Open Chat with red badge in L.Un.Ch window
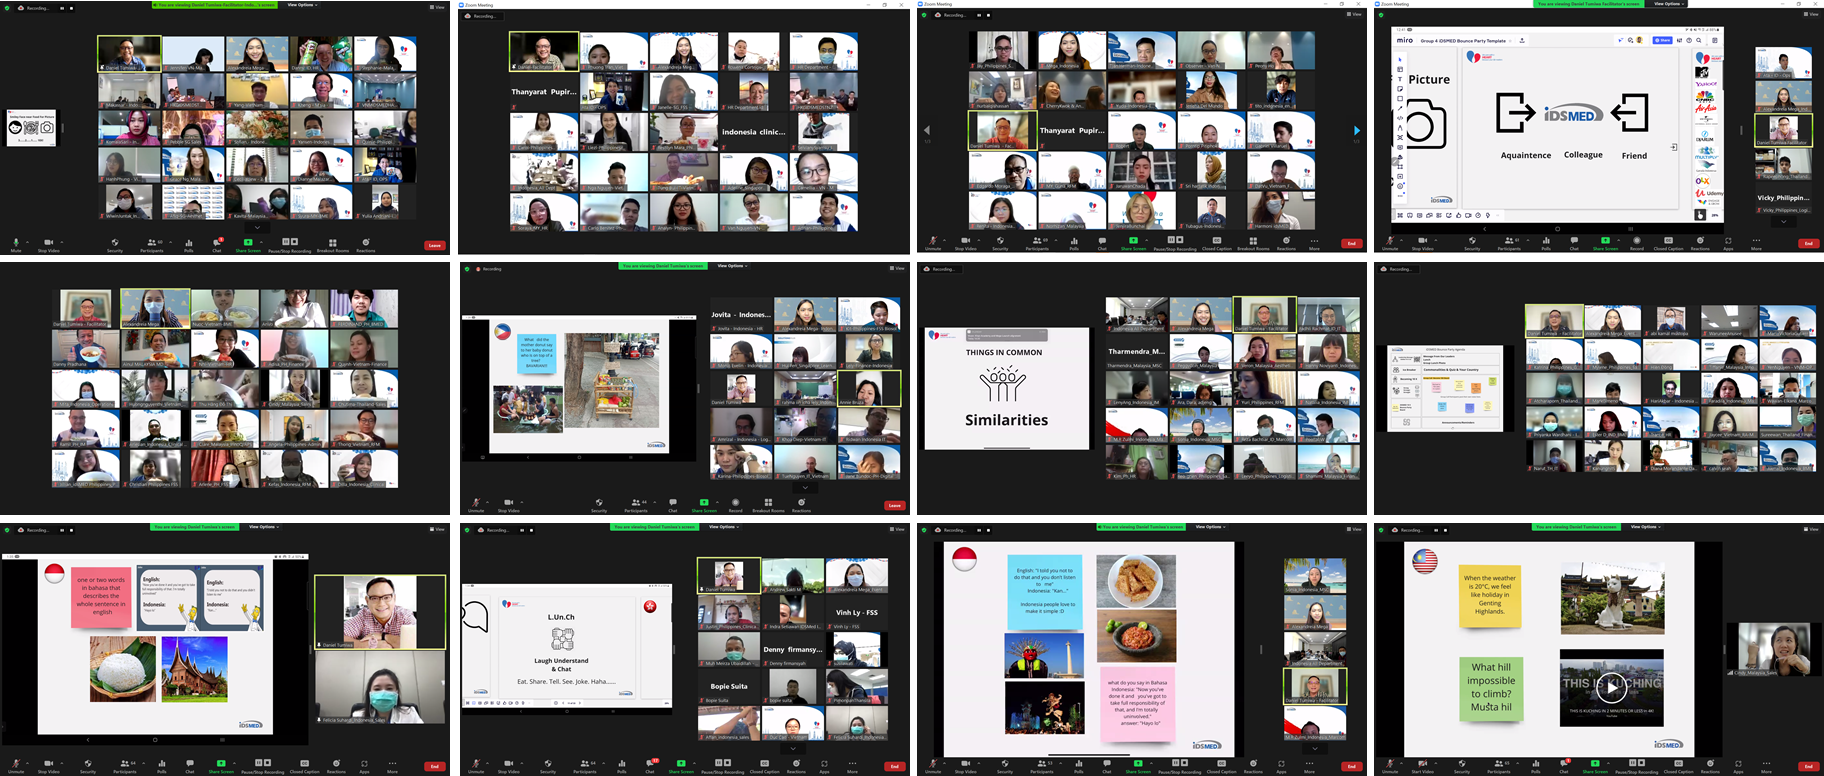This screenshot has height=776, width=1824. (650, 766)
